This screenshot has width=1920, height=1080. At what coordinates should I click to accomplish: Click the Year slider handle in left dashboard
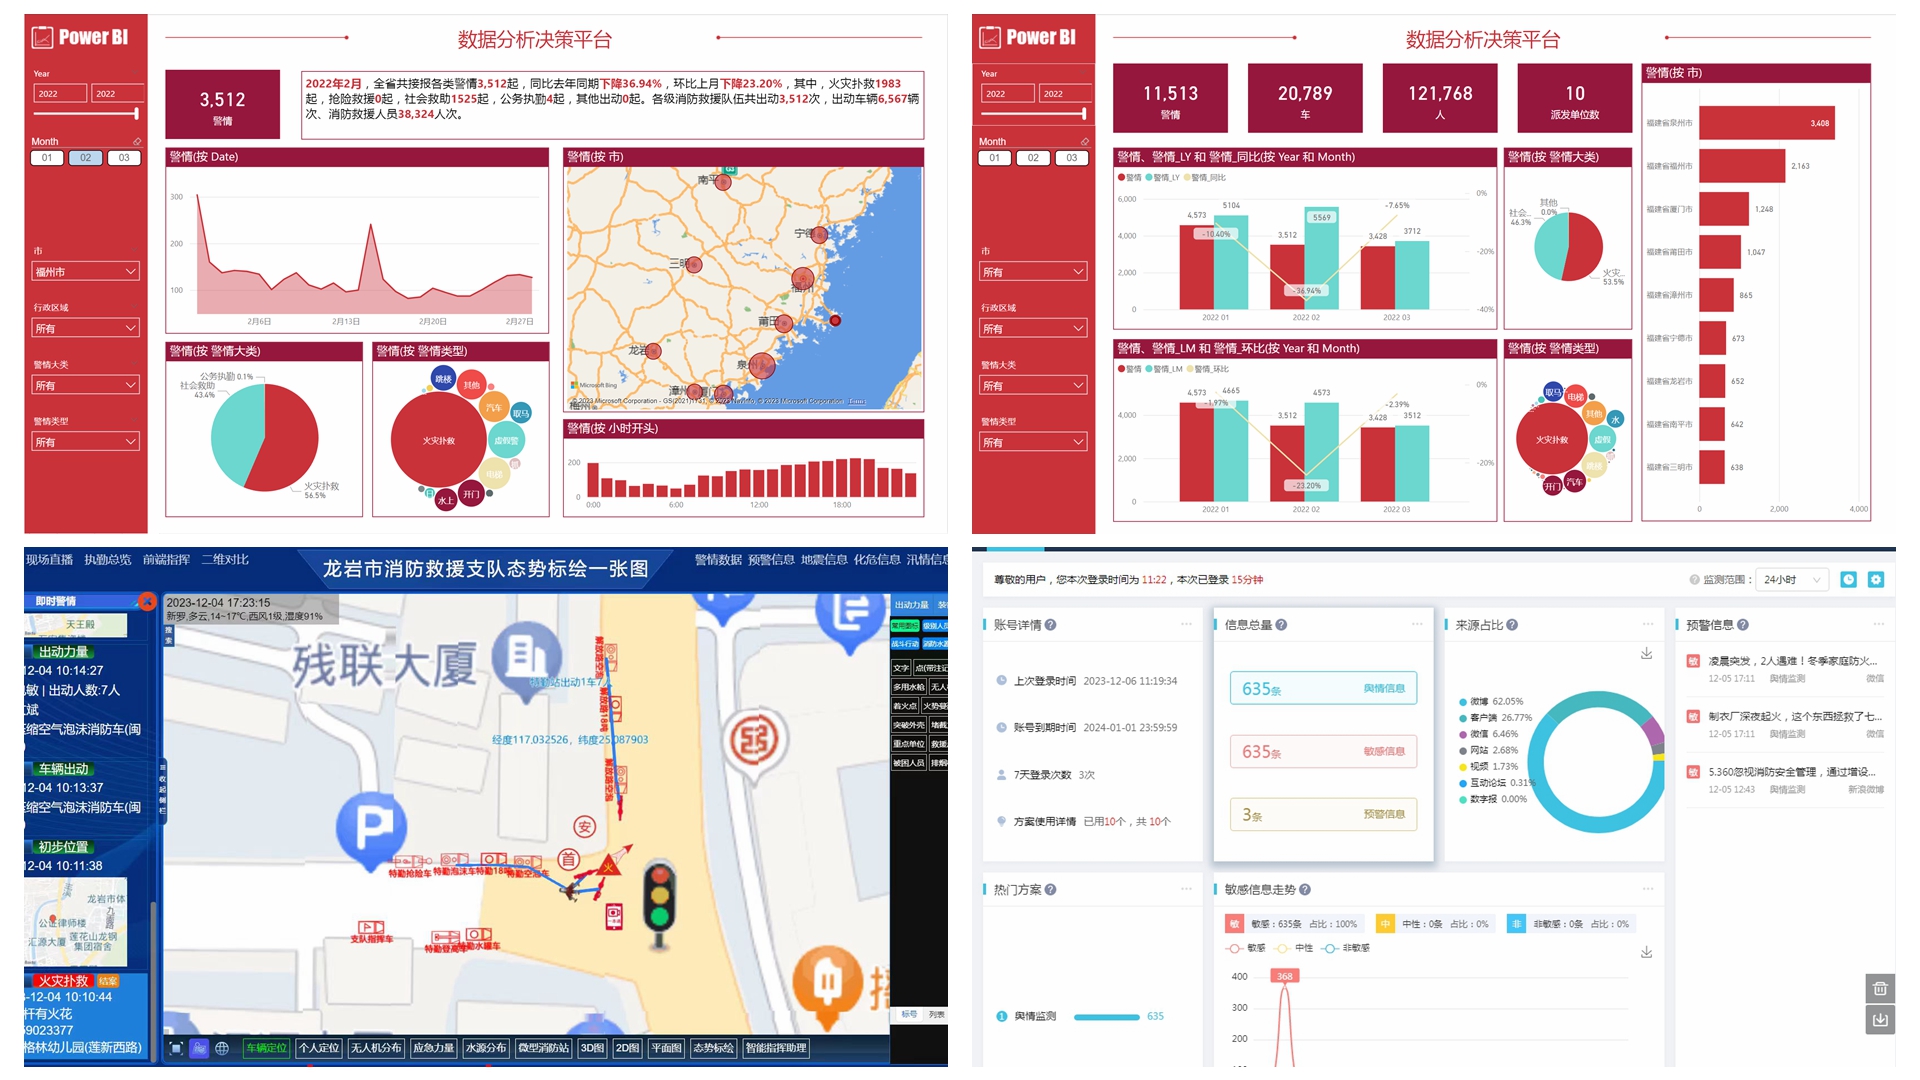click(136, 113)
